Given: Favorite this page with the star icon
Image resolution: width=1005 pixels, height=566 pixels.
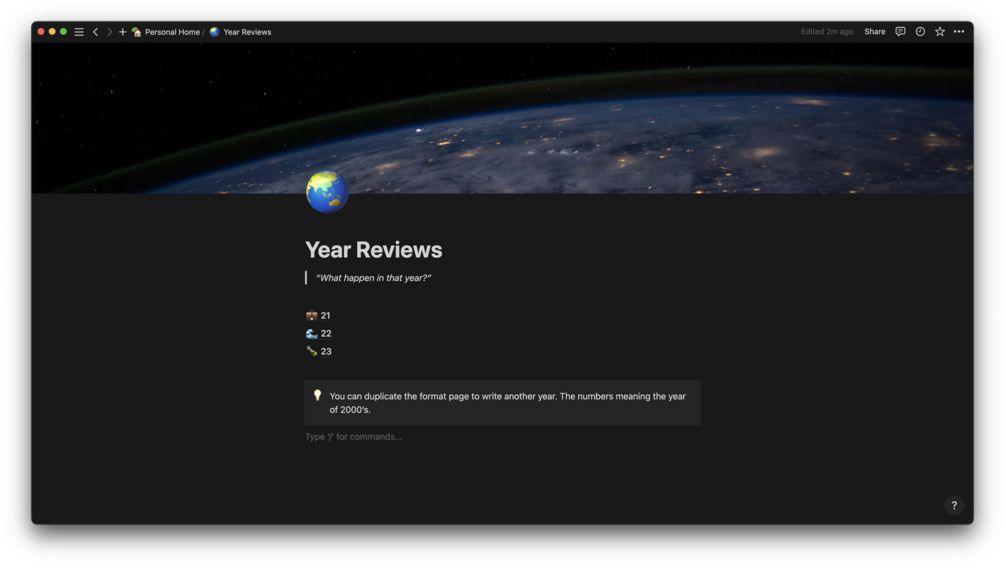Looking at the screenshot, I should point(940,31).
